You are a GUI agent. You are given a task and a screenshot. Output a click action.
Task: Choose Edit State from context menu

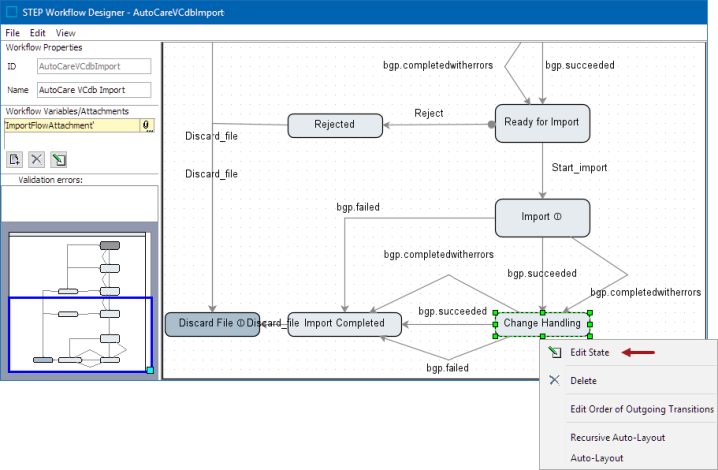[x=589, y=353]
